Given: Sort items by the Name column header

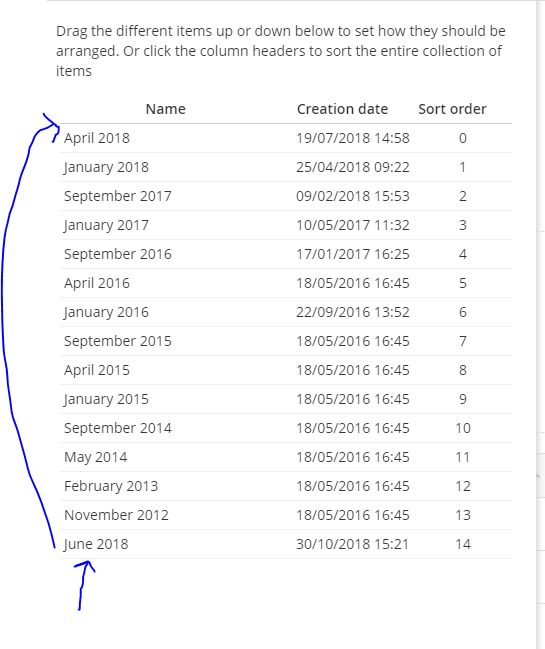Looking at the screenshot, I should [166, 109].
